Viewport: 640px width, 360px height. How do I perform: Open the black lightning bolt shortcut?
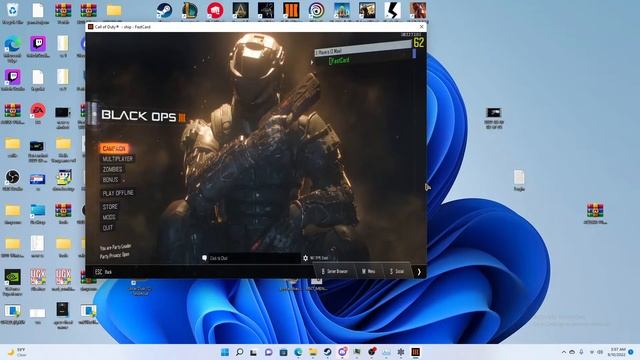392,12
